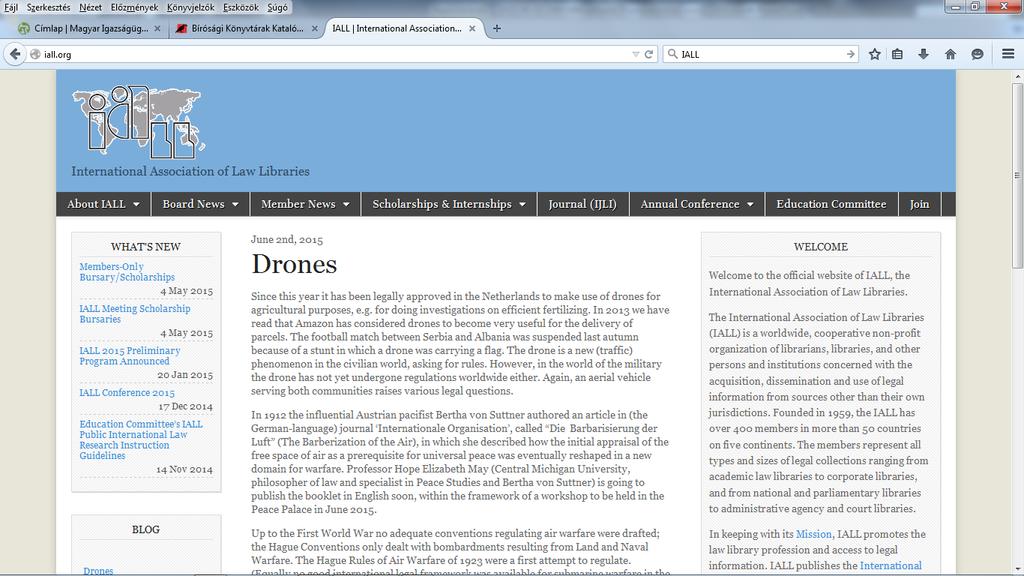Click the June 2nd, 2015 post date
Viewport: 1024px width, 576px height.
(x=287, y=240)
